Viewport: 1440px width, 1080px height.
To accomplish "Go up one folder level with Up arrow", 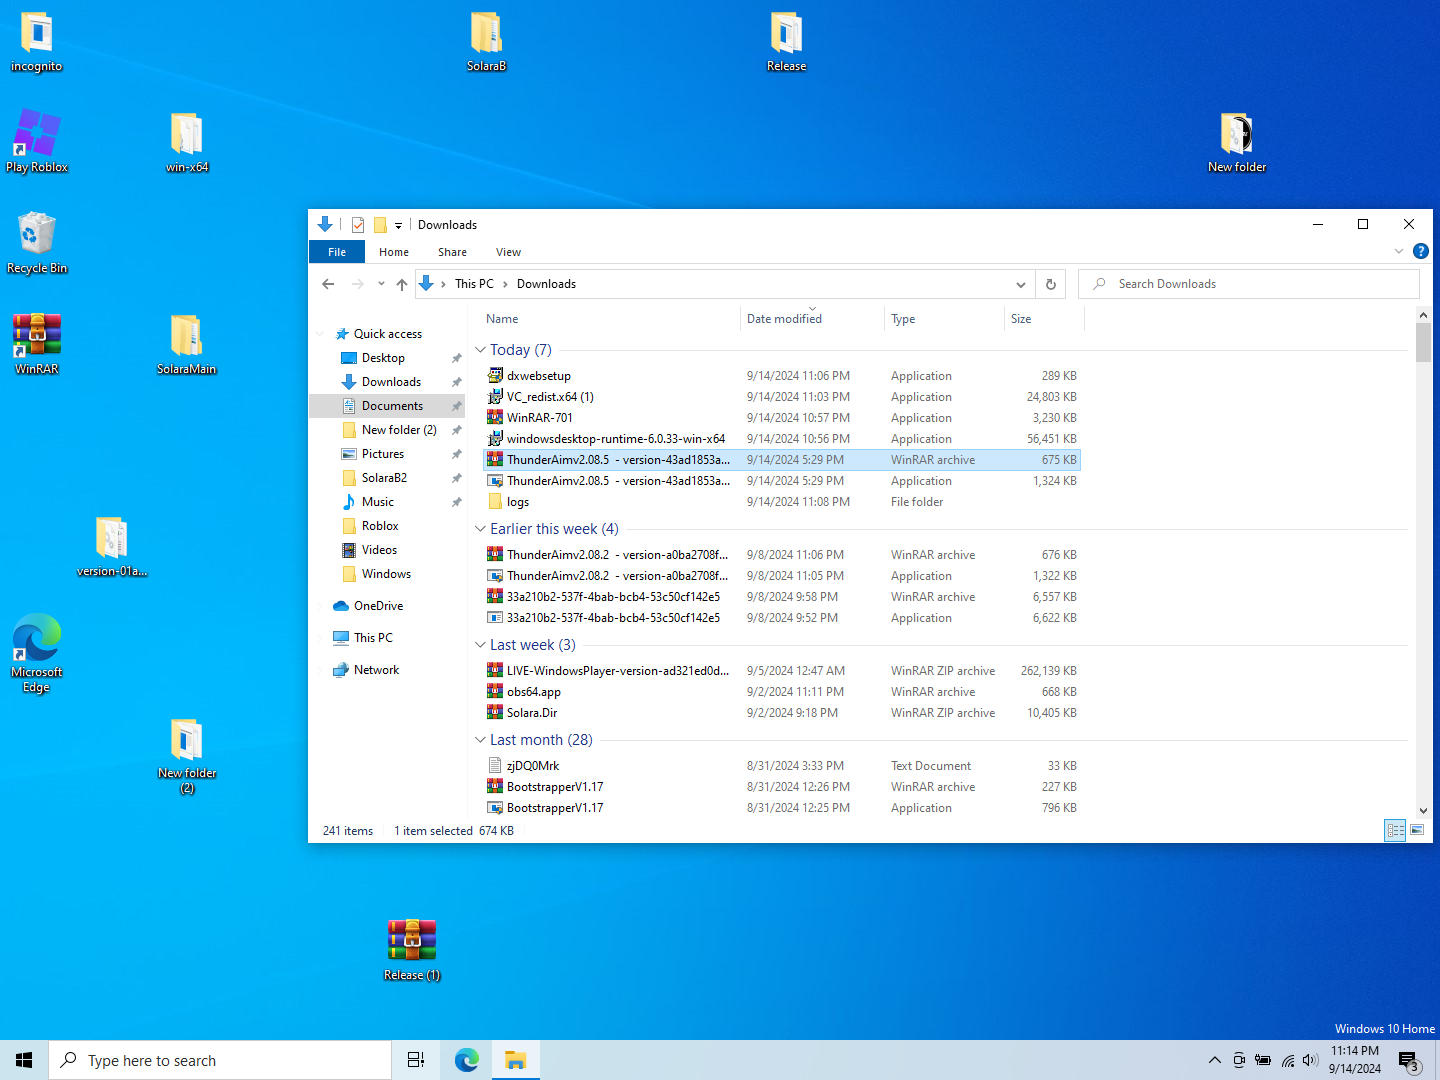I will [402, 284].
